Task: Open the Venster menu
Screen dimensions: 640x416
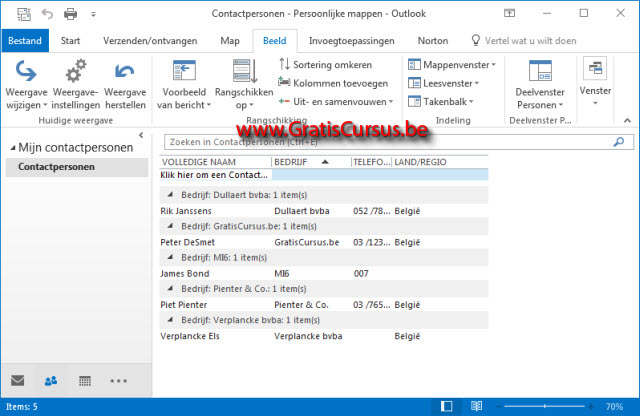Action: point(595,82)
